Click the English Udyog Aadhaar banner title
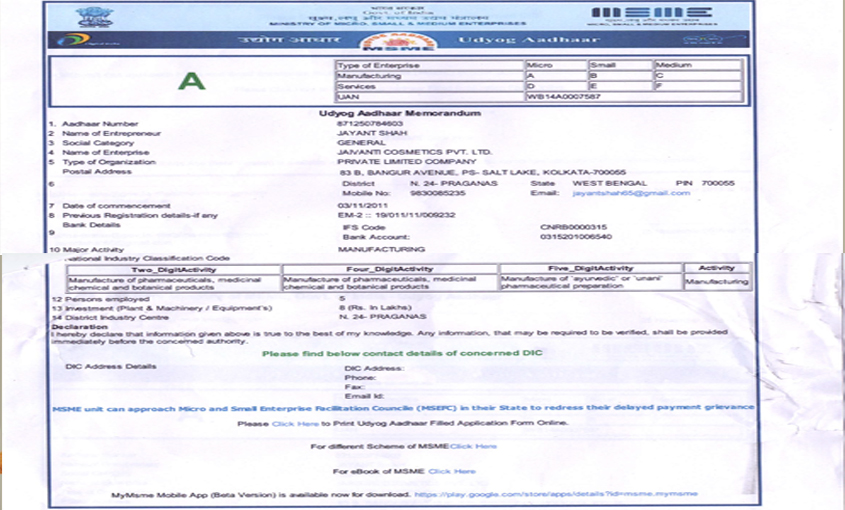Screen dimensions: 845x510 click(527, 39)
